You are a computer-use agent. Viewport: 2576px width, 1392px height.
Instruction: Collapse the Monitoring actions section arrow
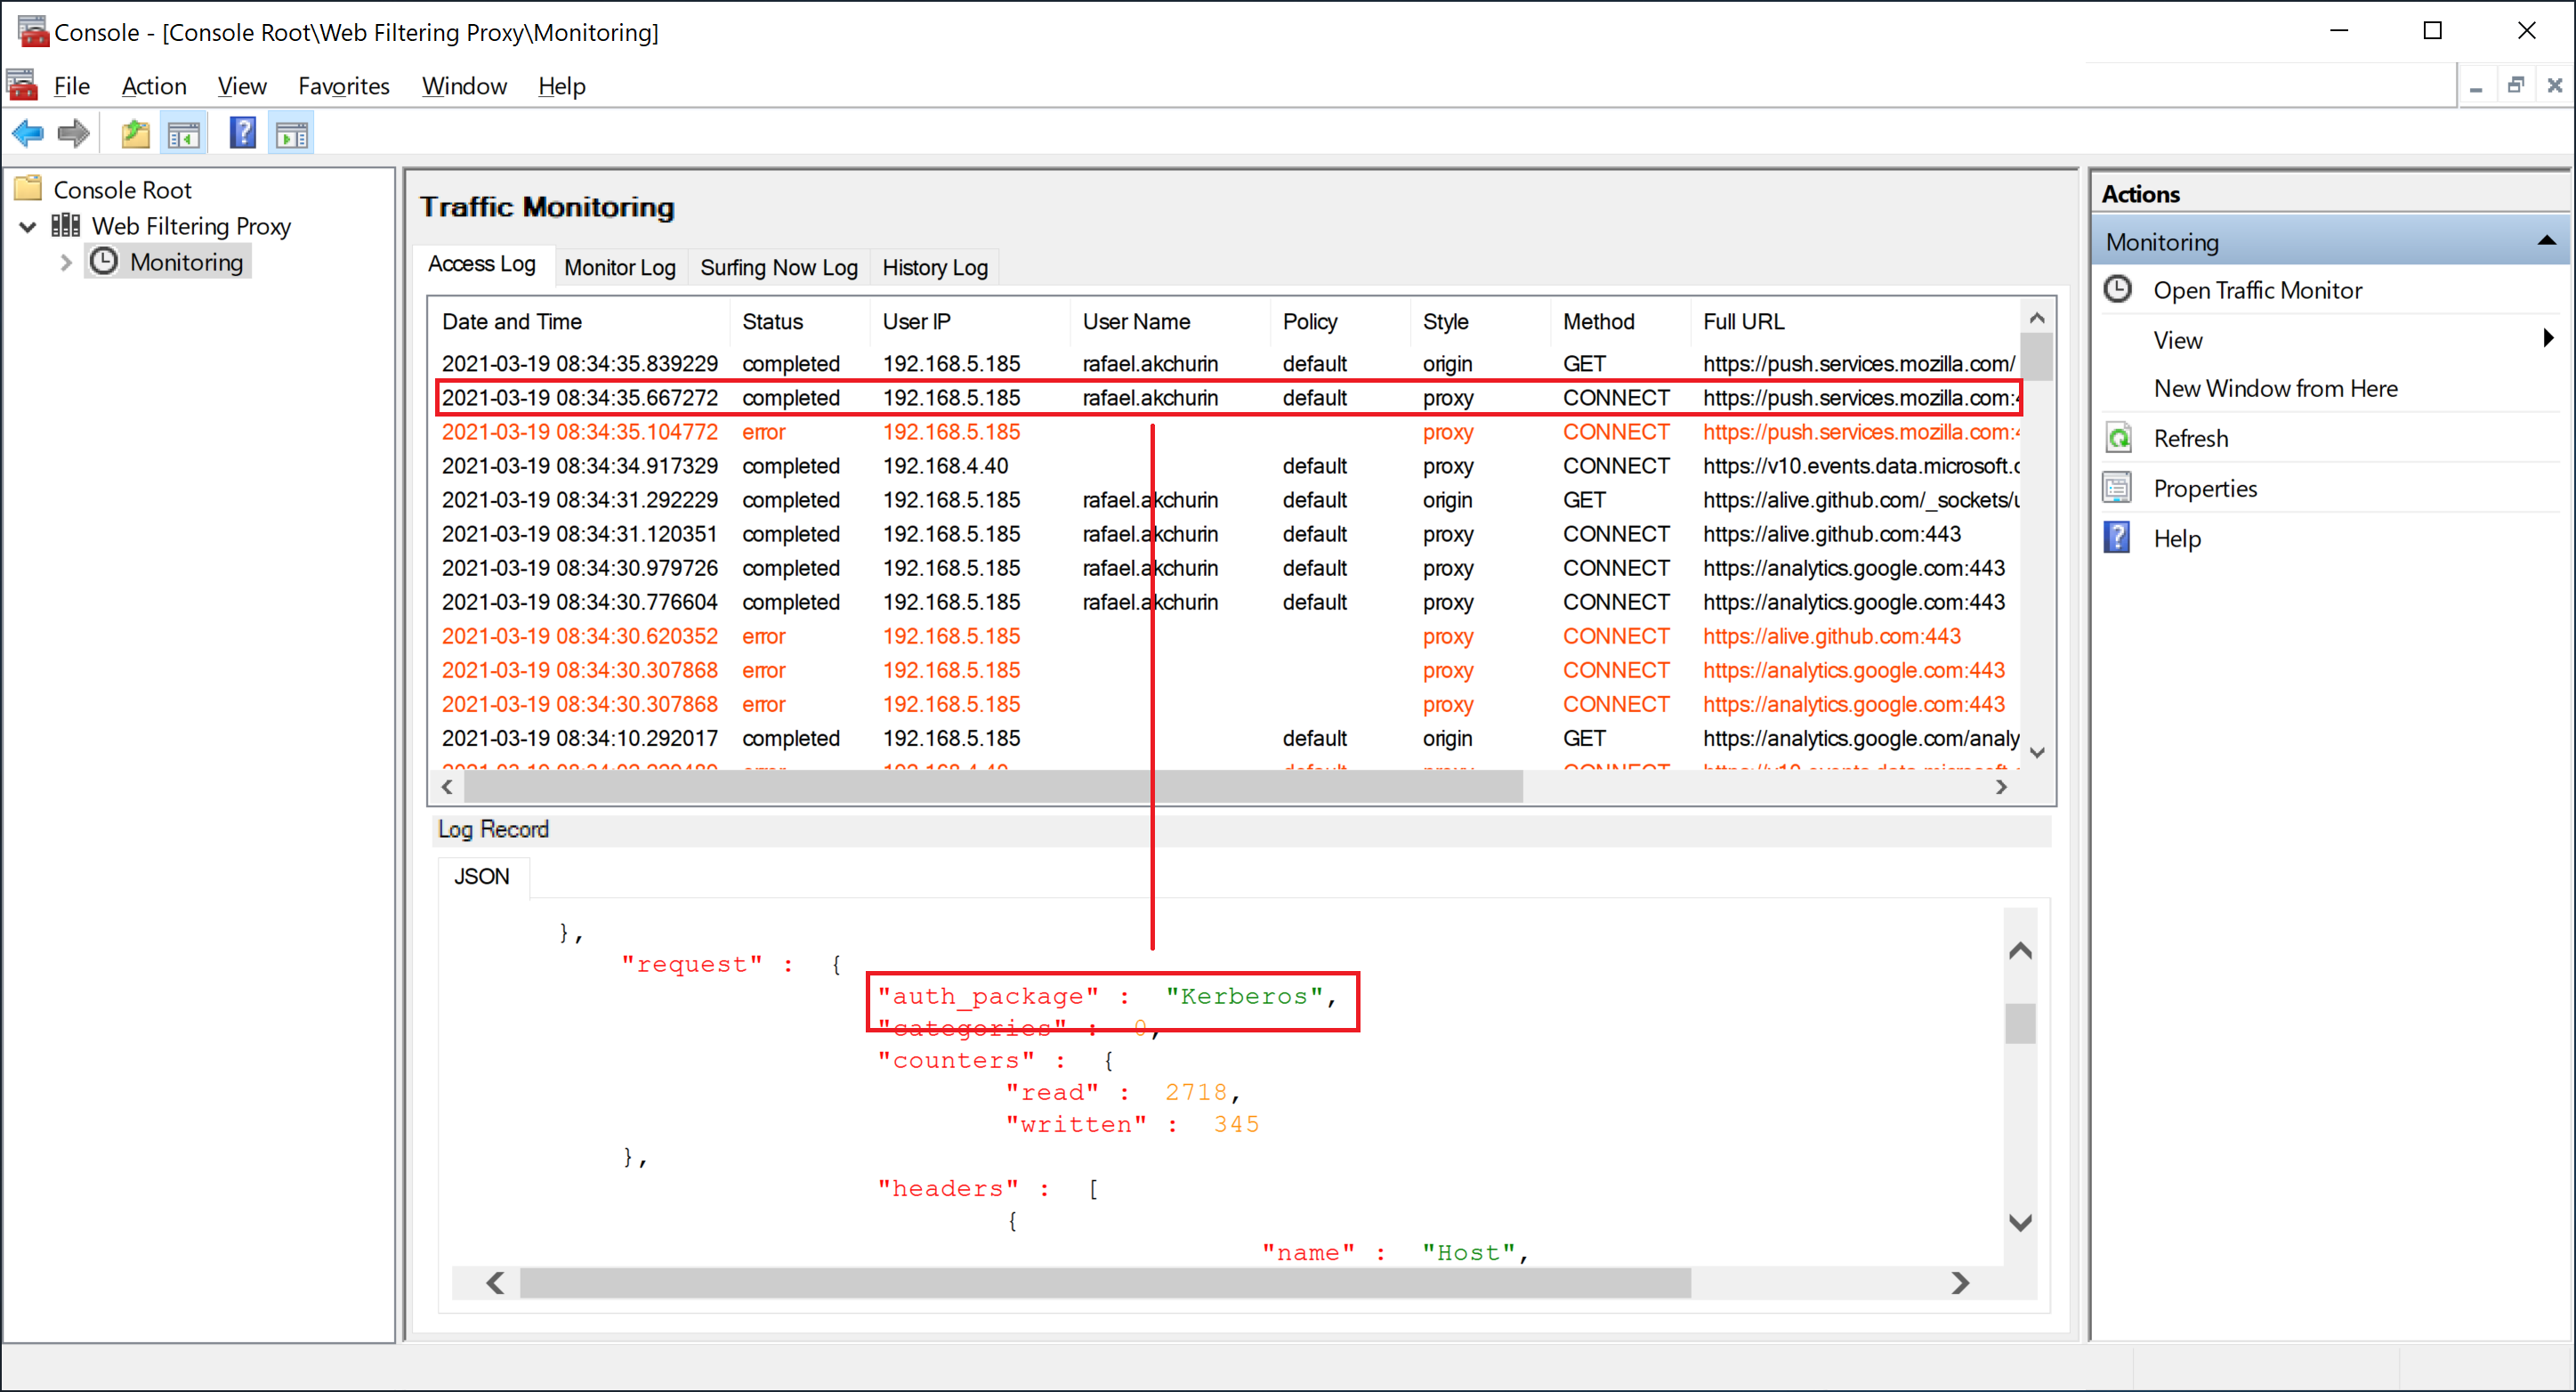2547,241
